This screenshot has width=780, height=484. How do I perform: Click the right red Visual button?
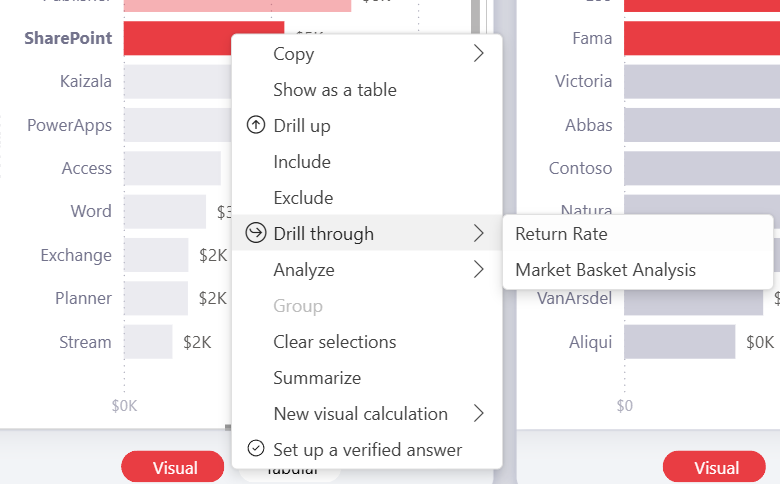[714, 467]
